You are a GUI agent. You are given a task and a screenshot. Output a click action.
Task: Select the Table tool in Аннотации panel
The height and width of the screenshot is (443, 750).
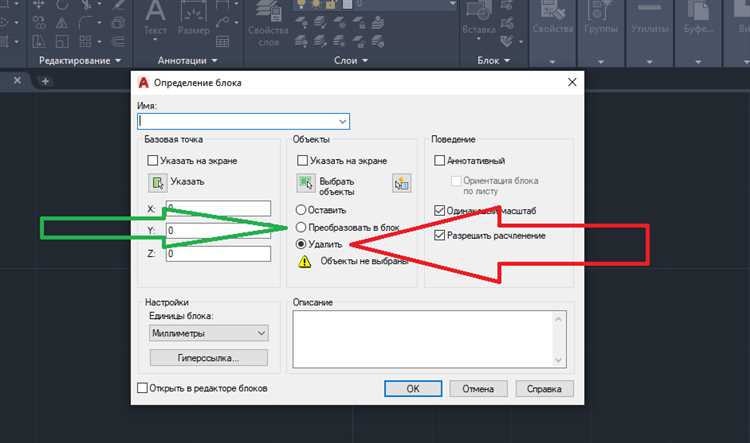(222, 42)
